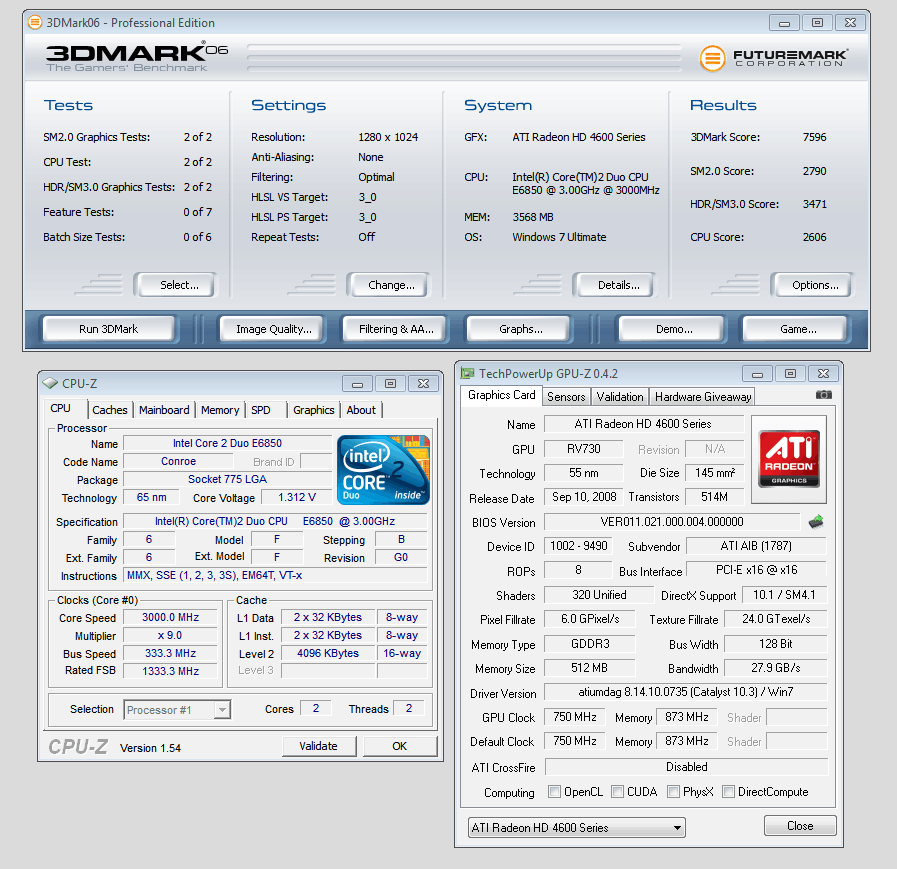Click the Shaders 320 Unified field
Screen dimensions: 897x869
tap(598, 595)
